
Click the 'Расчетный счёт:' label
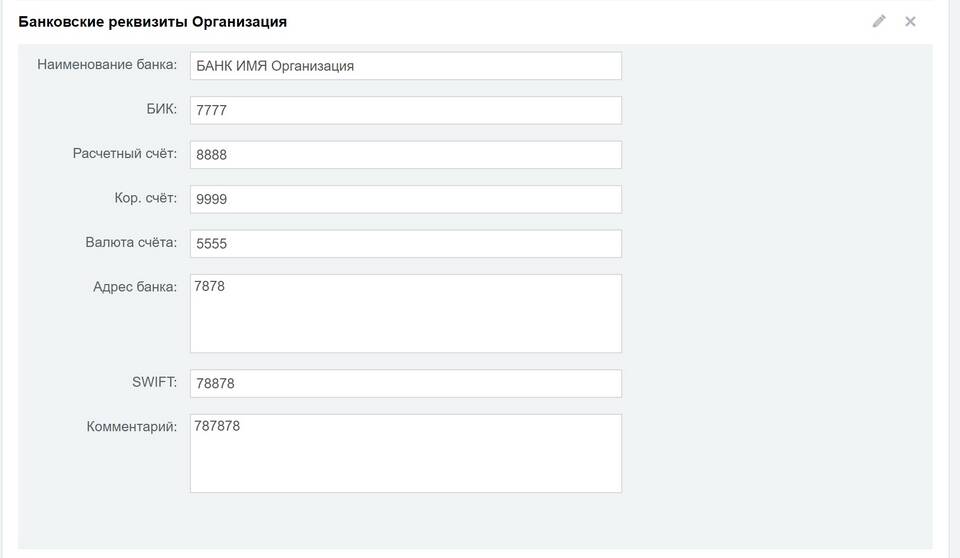pyautogui.click(x=125, y=154)
